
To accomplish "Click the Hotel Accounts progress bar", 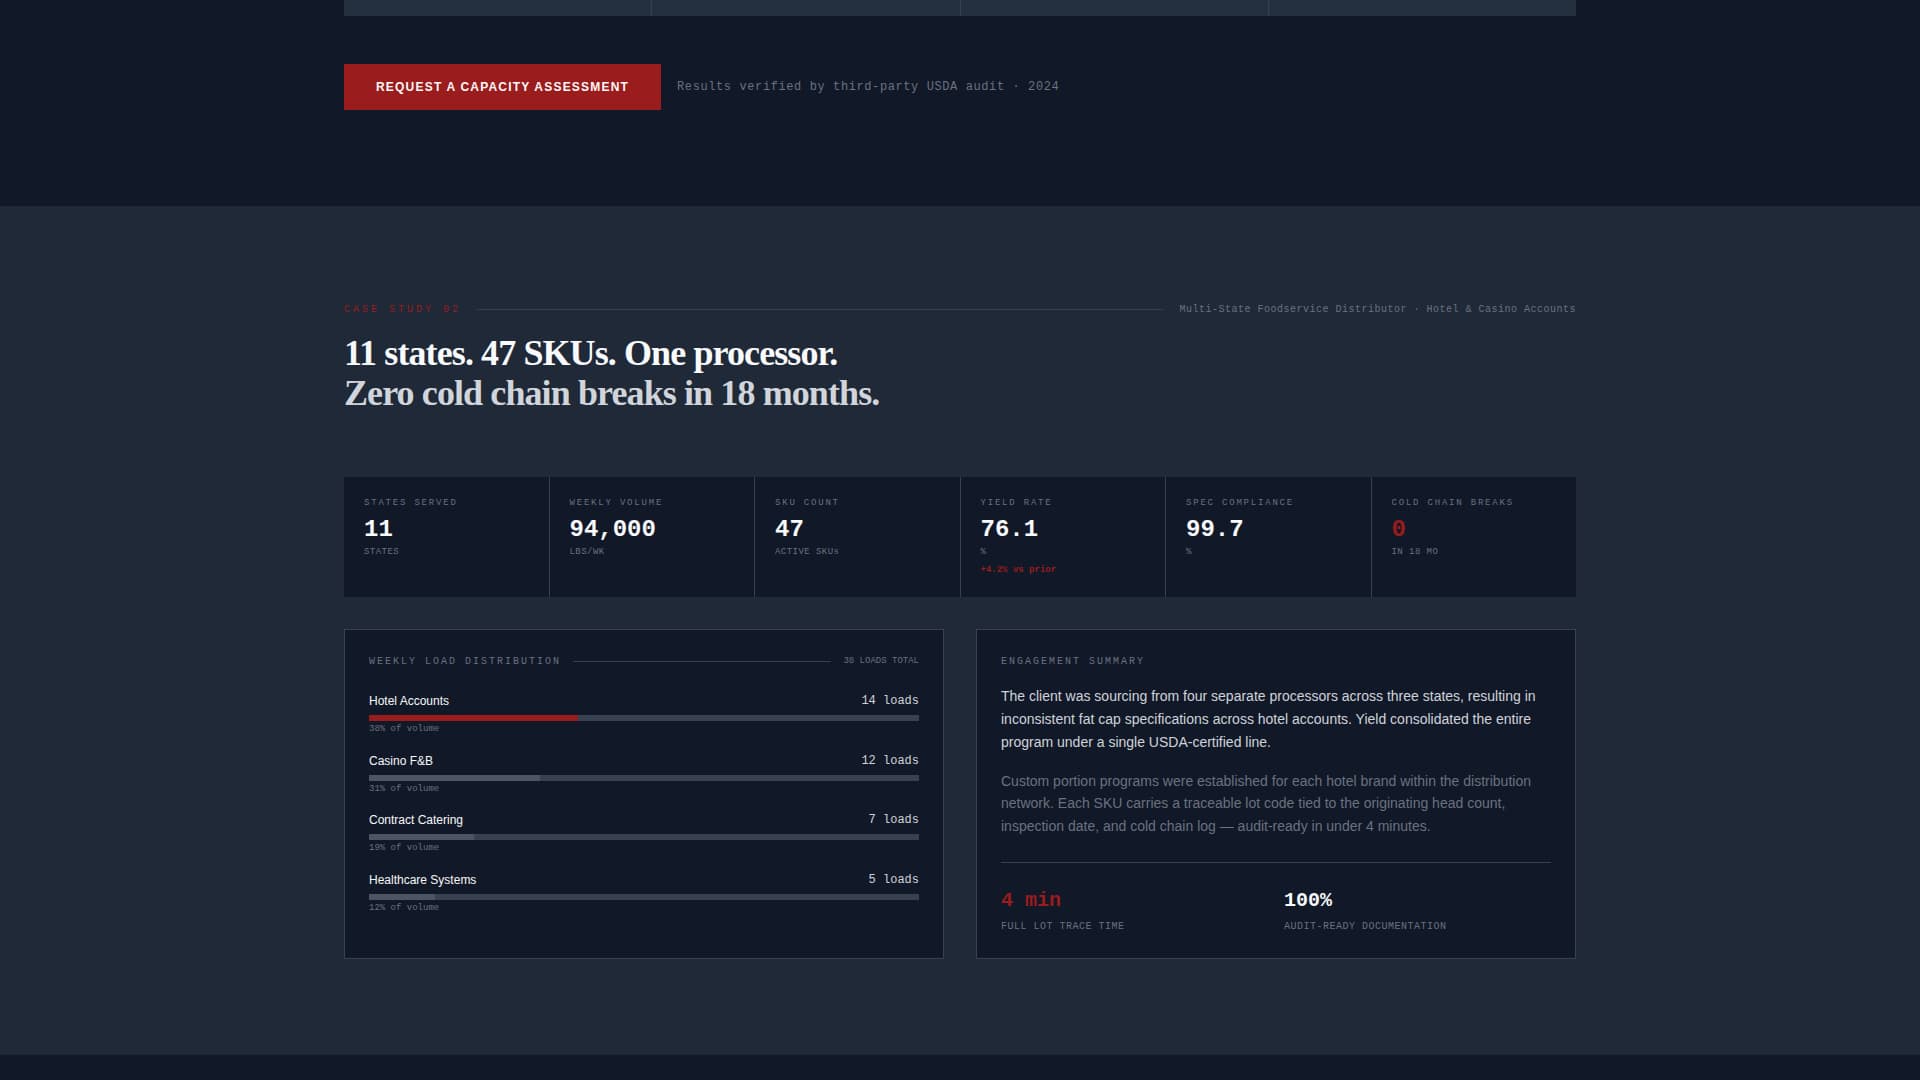I will pos(643,718).
